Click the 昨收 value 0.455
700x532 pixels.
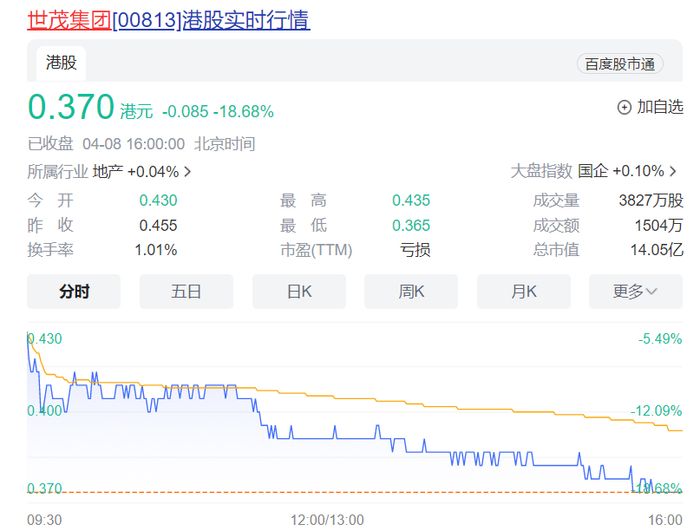[158, 225]
